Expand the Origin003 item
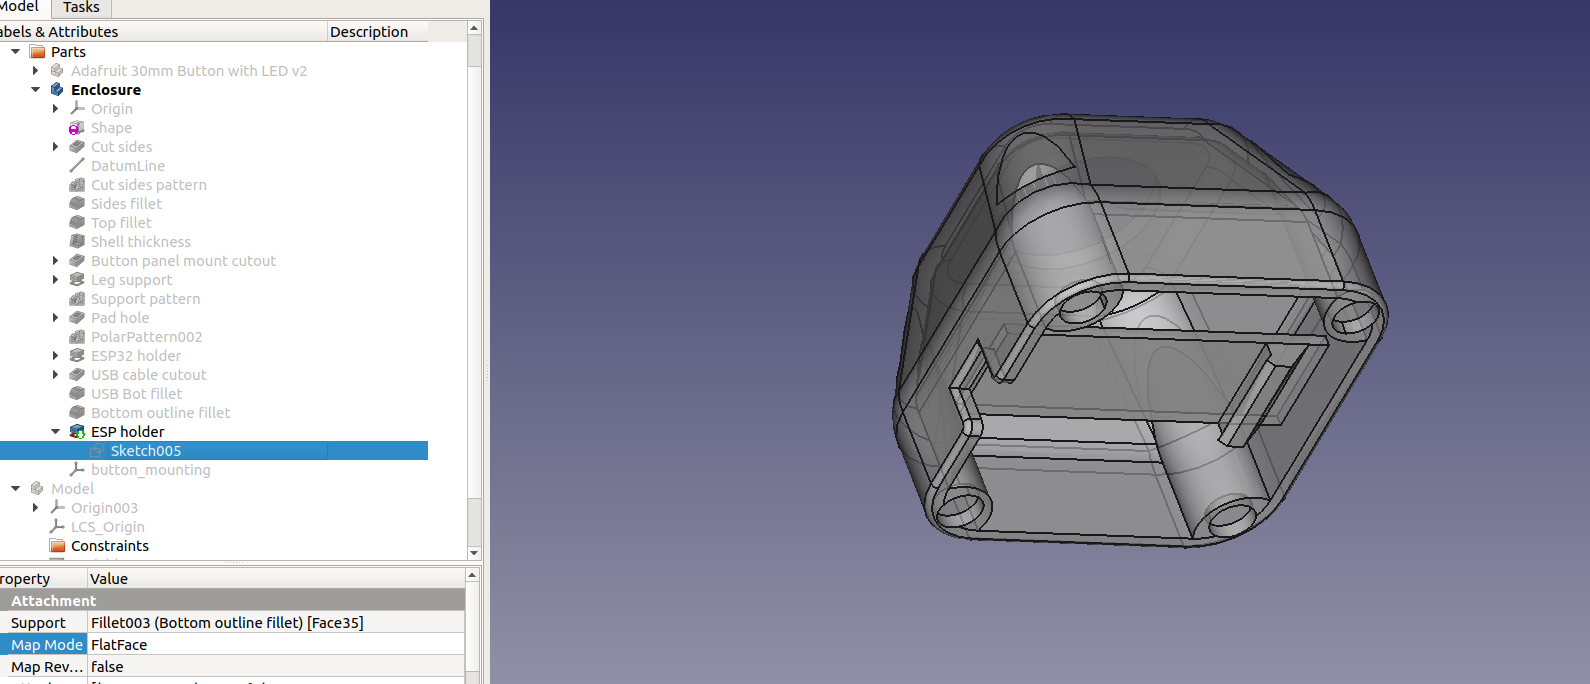This screenshot has width=1590, height=684. [35, 508]
